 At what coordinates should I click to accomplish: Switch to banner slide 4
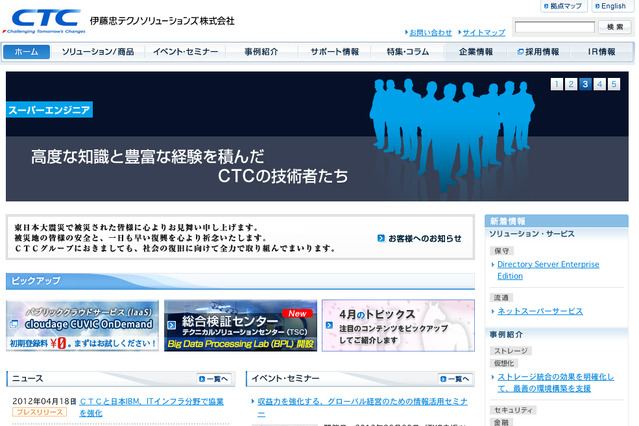[600, 84]
